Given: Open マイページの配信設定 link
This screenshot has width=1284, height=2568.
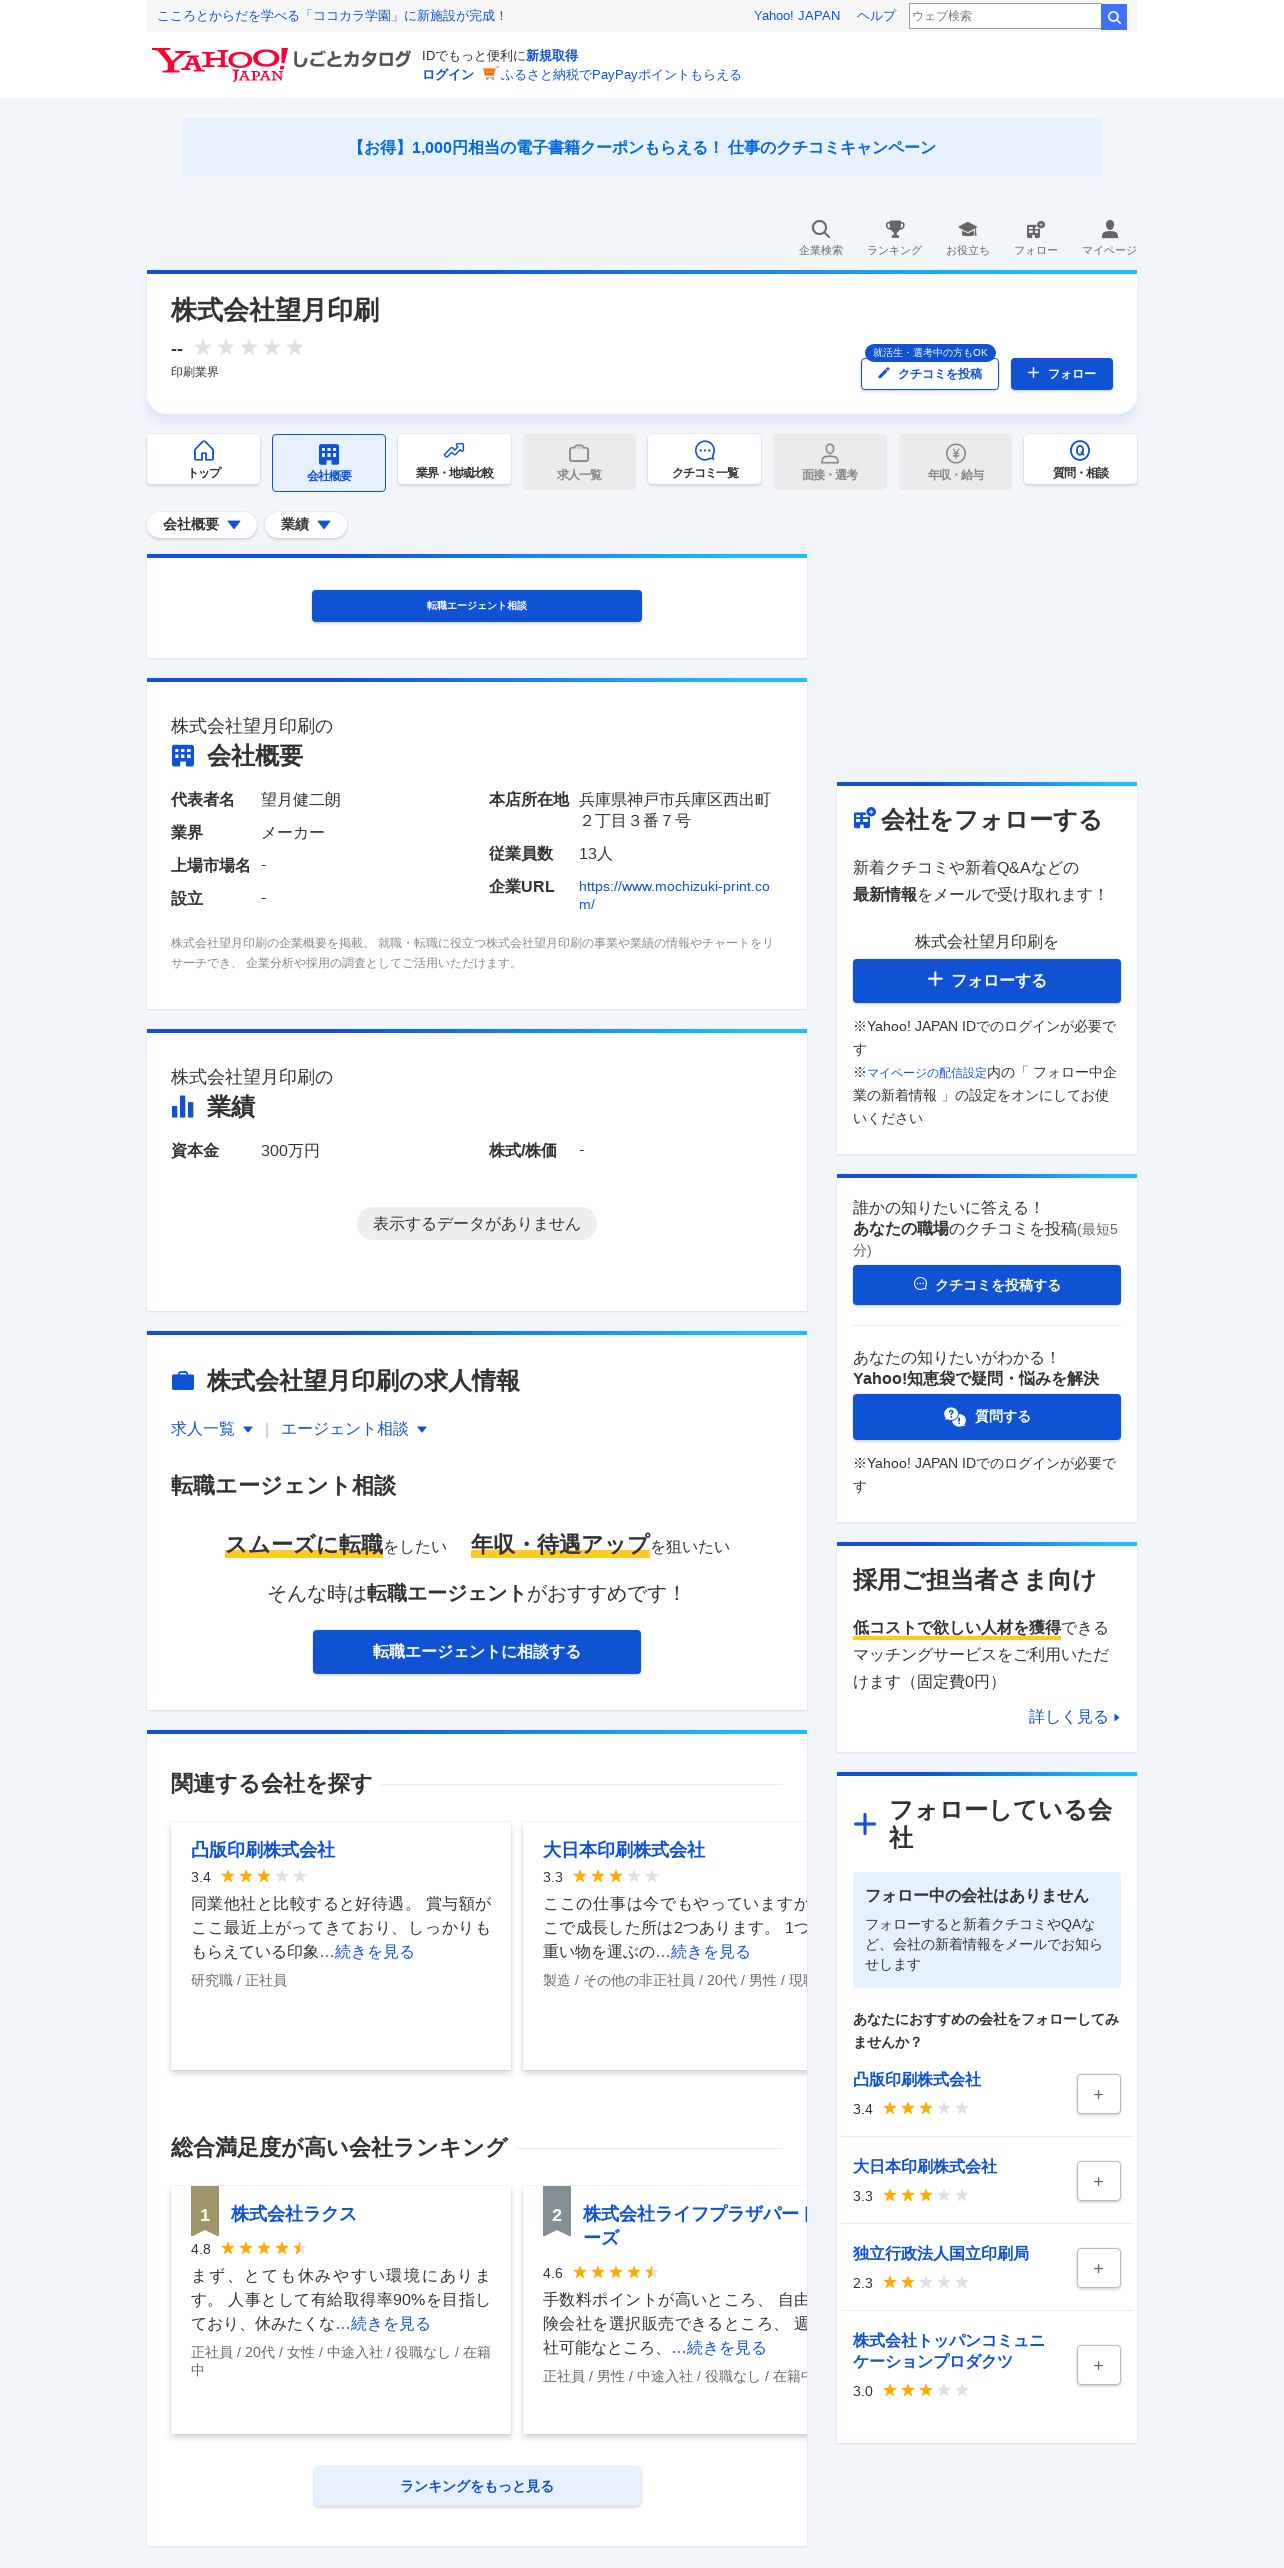Looking at the screenshot, I should 927,1072.
